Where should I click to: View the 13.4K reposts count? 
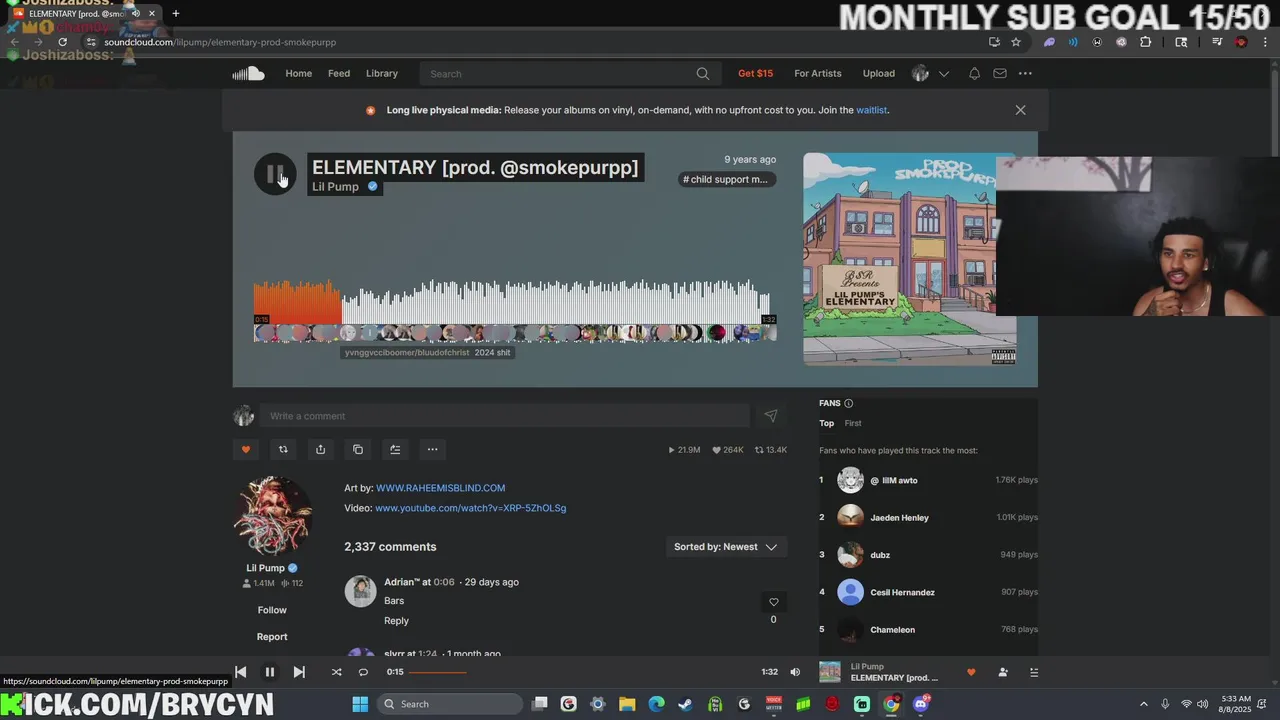771,450
